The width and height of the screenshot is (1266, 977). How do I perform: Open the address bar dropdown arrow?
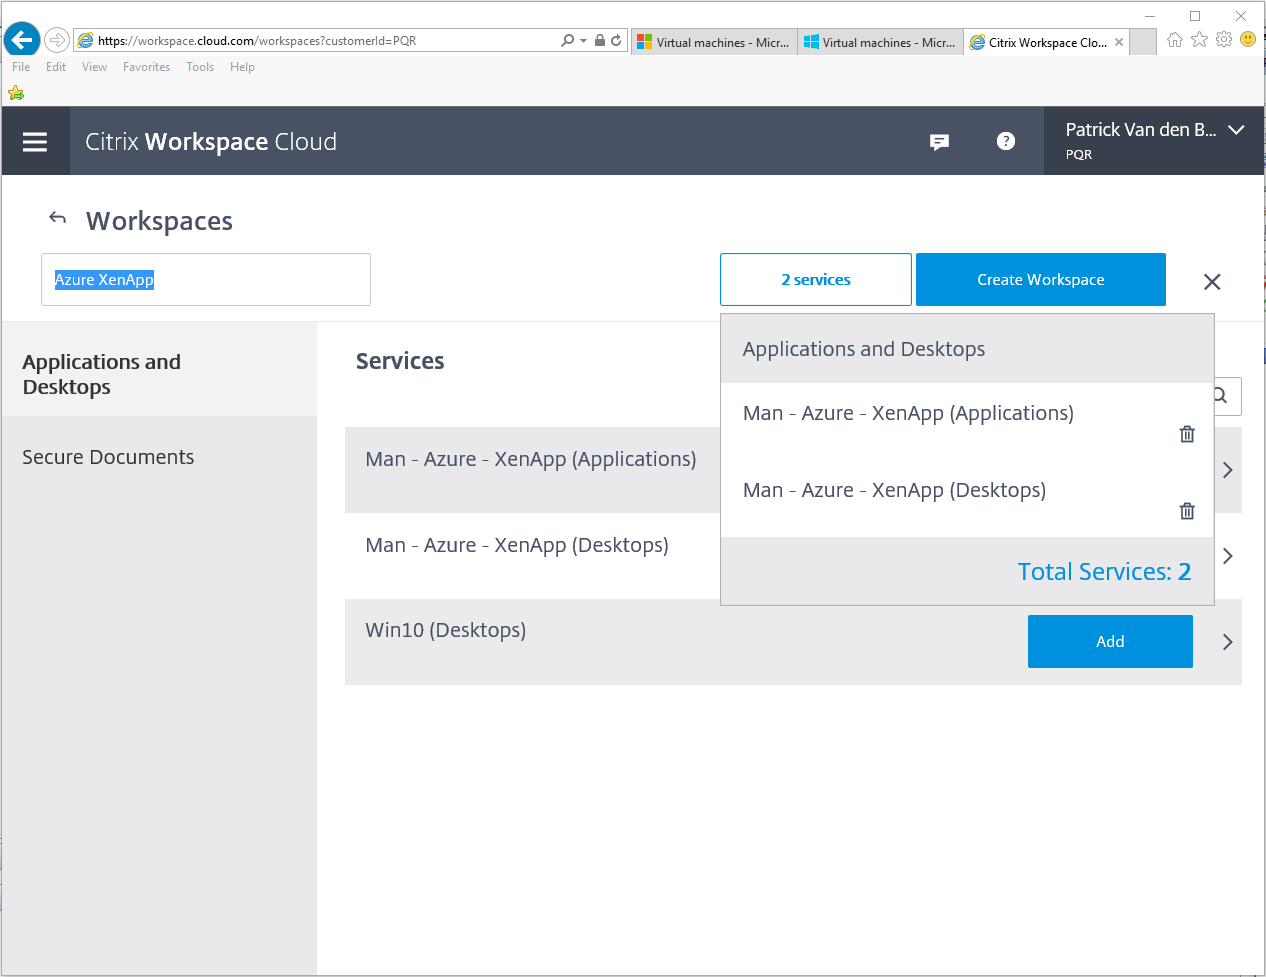[x=583, y=41]
